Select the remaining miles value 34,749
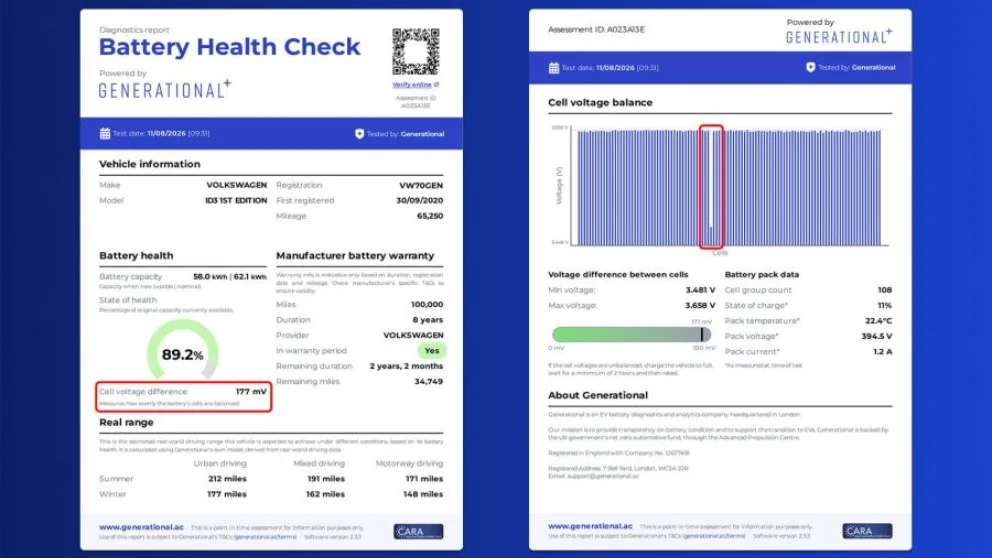Image resolution: width=992 pixels, height=558 pixels. coord(429,381)
